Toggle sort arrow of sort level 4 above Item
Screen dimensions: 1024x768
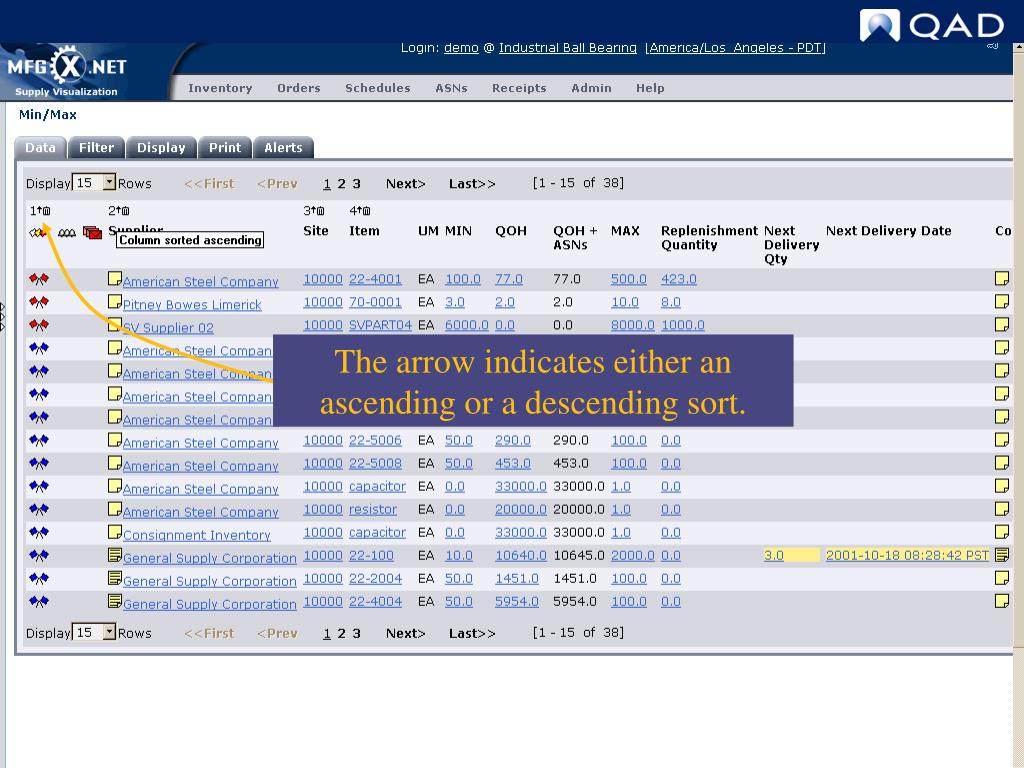(x=360, y=210)
